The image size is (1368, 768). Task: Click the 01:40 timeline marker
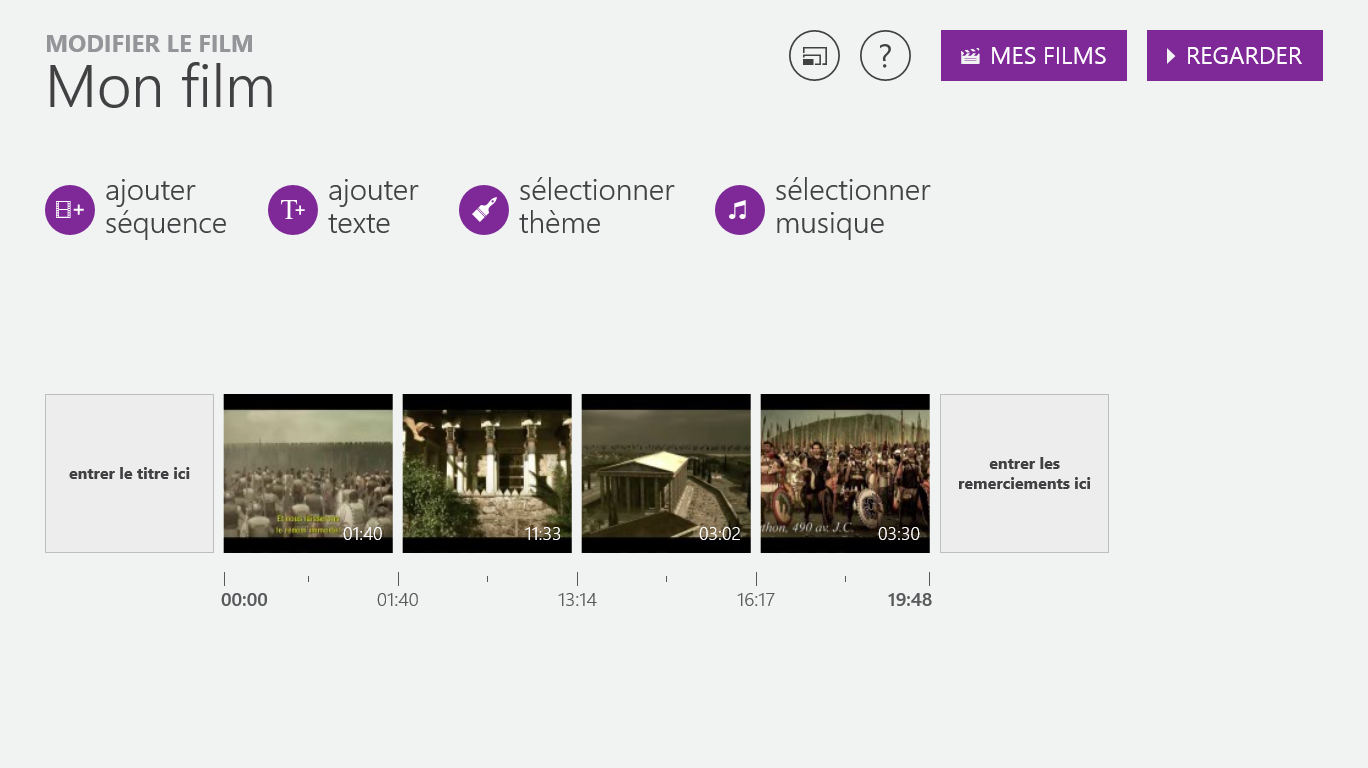(x=398, y=600)
